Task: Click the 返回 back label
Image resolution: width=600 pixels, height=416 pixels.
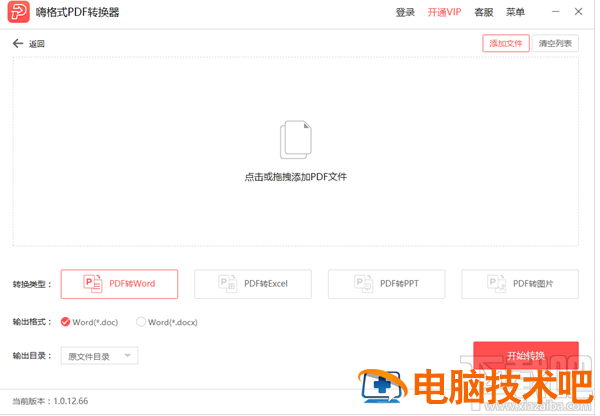Action: 37,44
